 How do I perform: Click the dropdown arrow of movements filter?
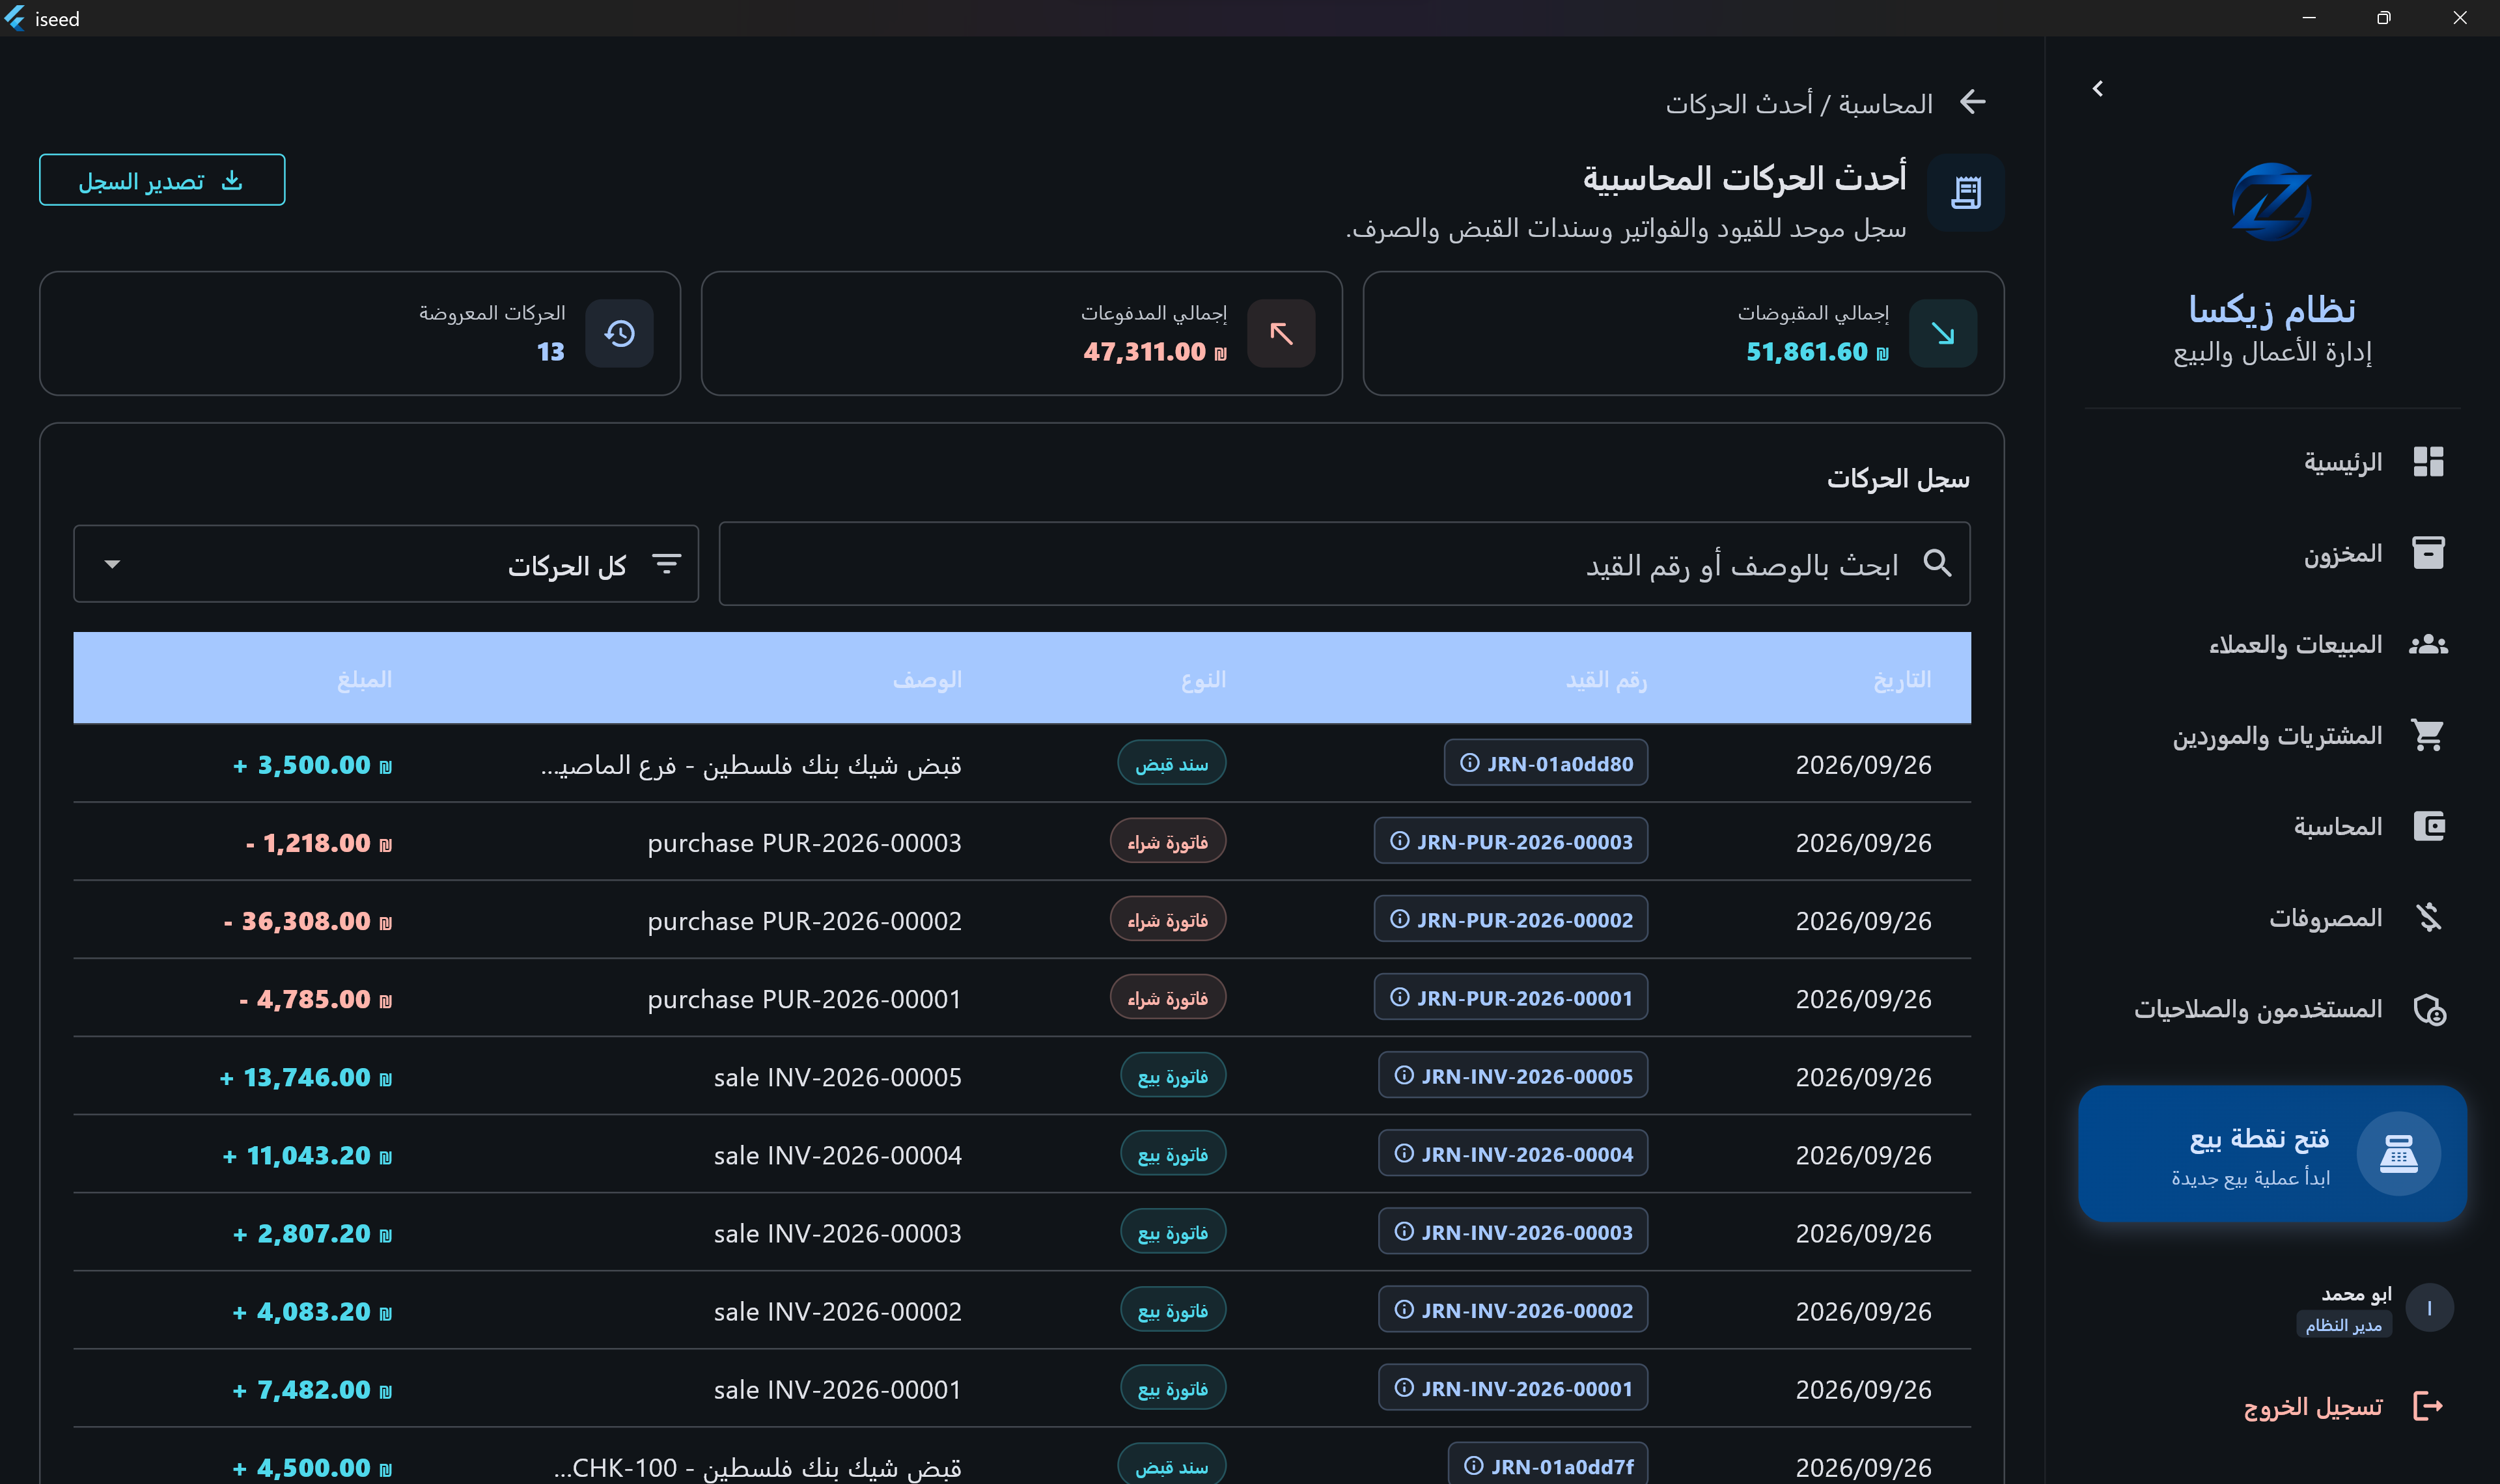coord(112,564)
